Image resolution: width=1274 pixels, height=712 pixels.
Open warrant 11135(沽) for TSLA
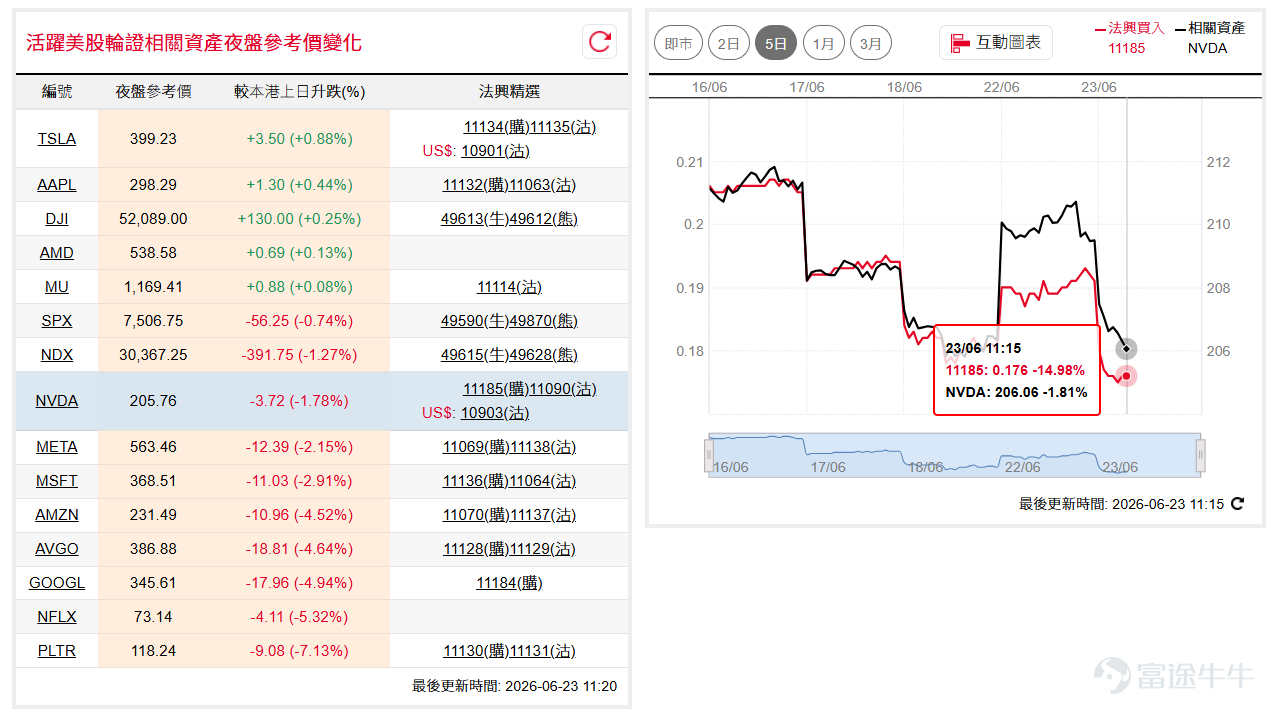(x=563, y=127)
